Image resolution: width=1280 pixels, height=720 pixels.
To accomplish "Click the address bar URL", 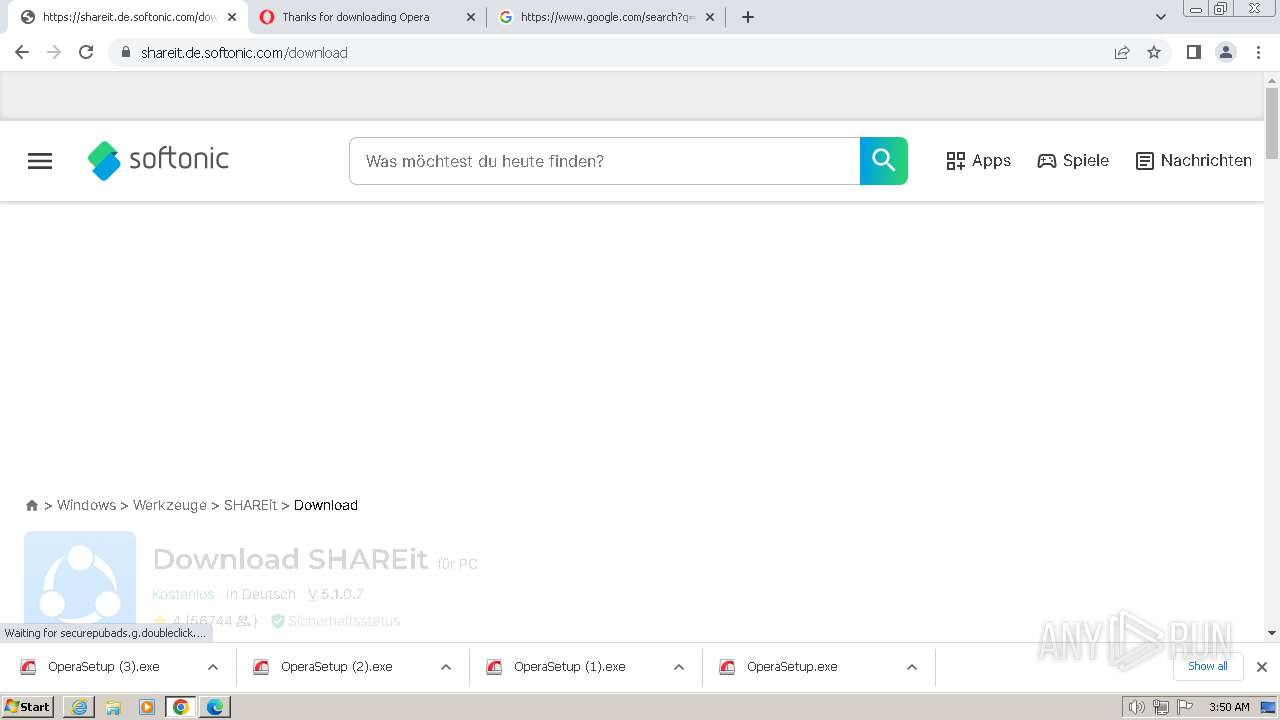I will [244, 52].
